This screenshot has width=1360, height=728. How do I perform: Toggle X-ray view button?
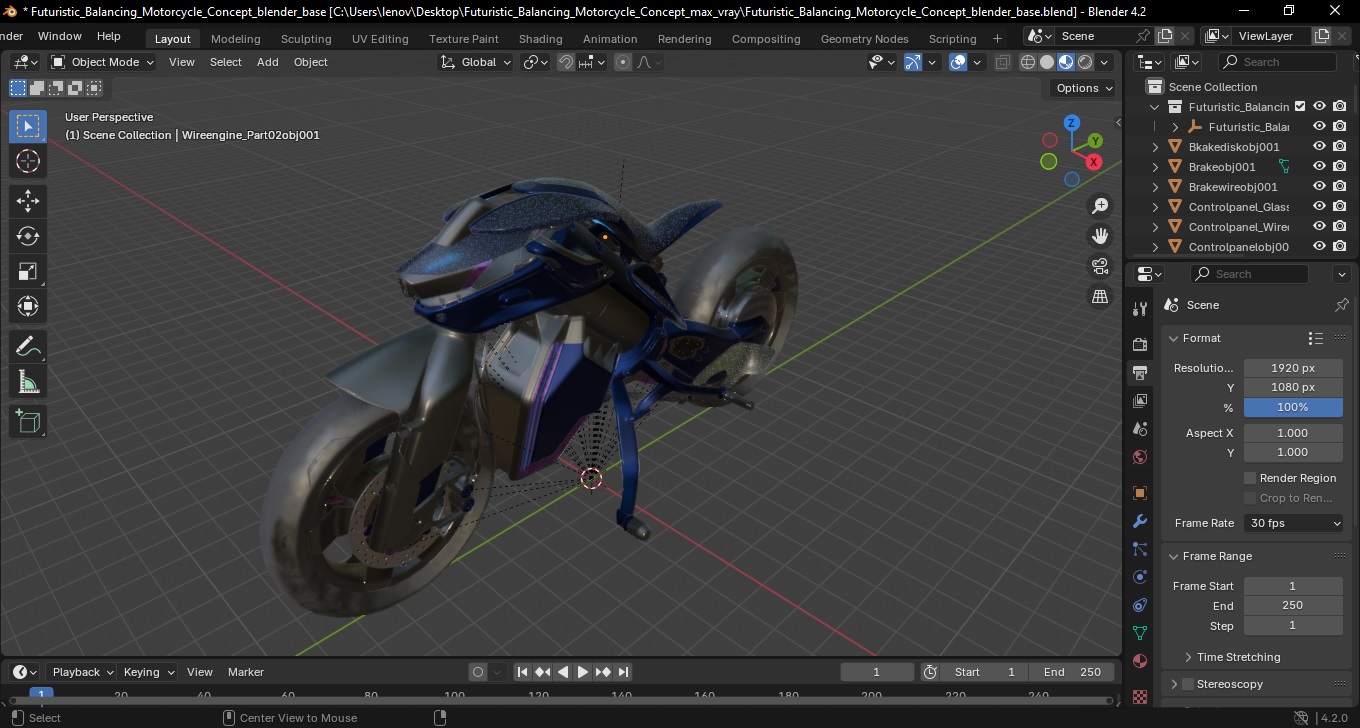click(x=1002, y=62)
